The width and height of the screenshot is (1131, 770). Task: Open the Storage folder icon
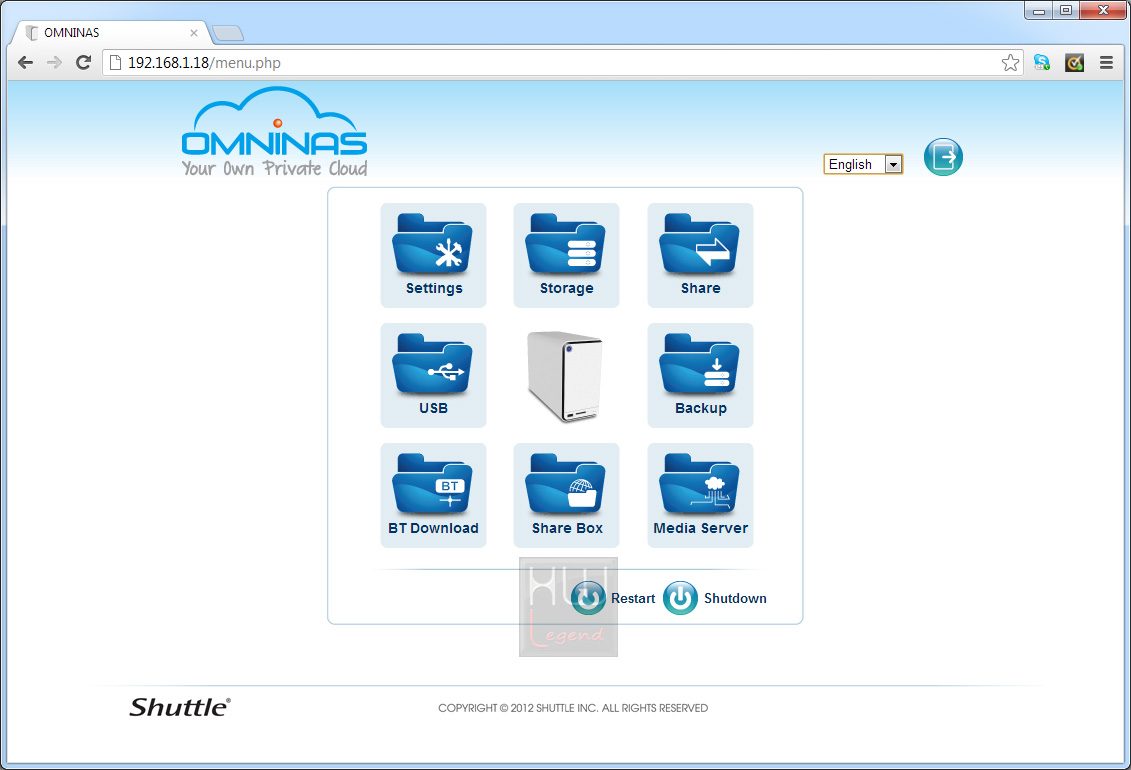pyautogui.click(x=566, y=255)
